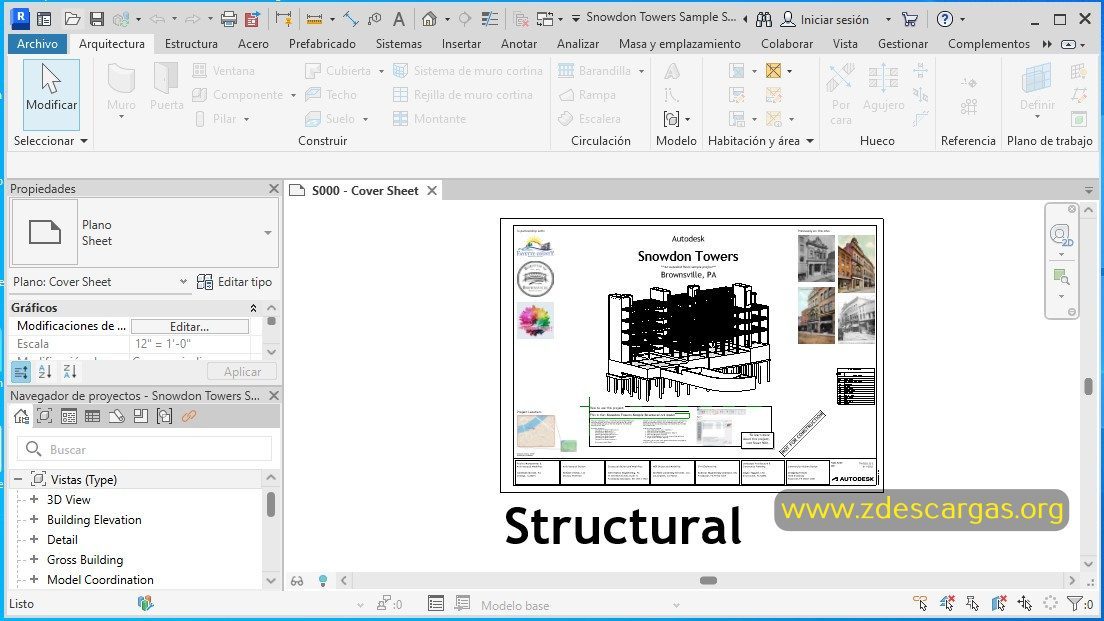Open the legends icon in browser toolbar
Viewport: 1104px width, 621px height.
pyautogui.click(x=68, y=416)
